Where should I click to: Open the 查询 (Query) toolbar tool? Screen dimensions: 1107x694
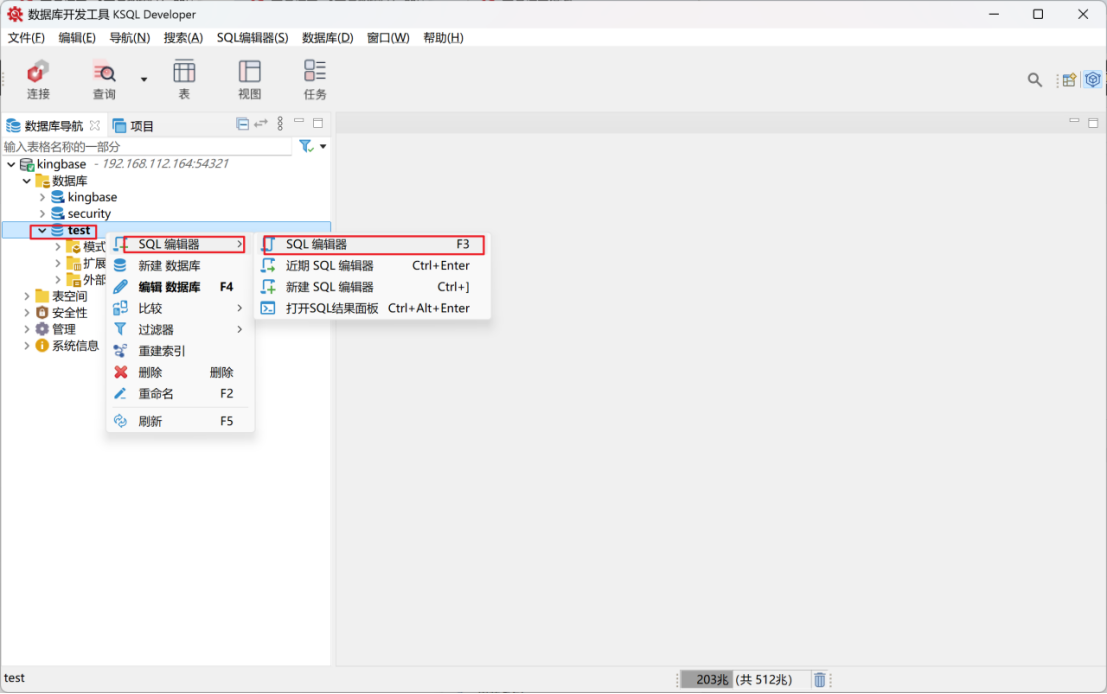[104, 79]
